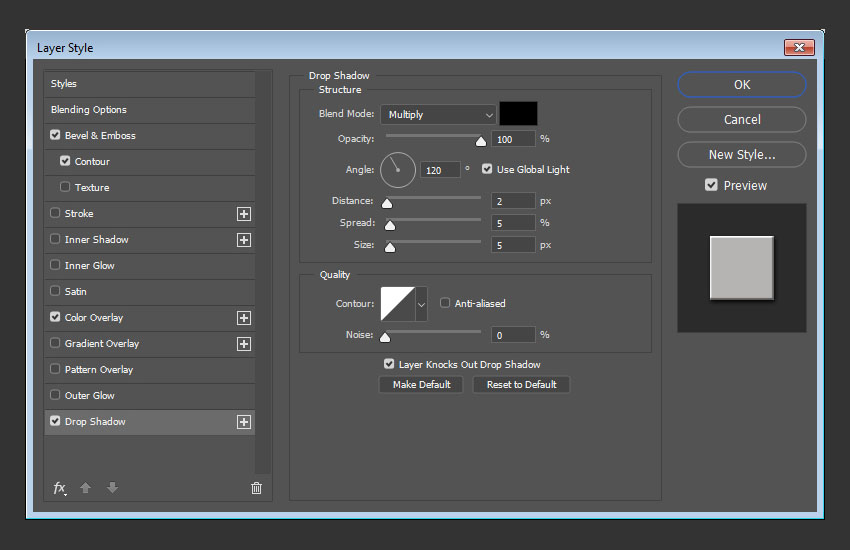850x550 pixels.
Task: Enable the Satin checkbox
Action: 55,291
